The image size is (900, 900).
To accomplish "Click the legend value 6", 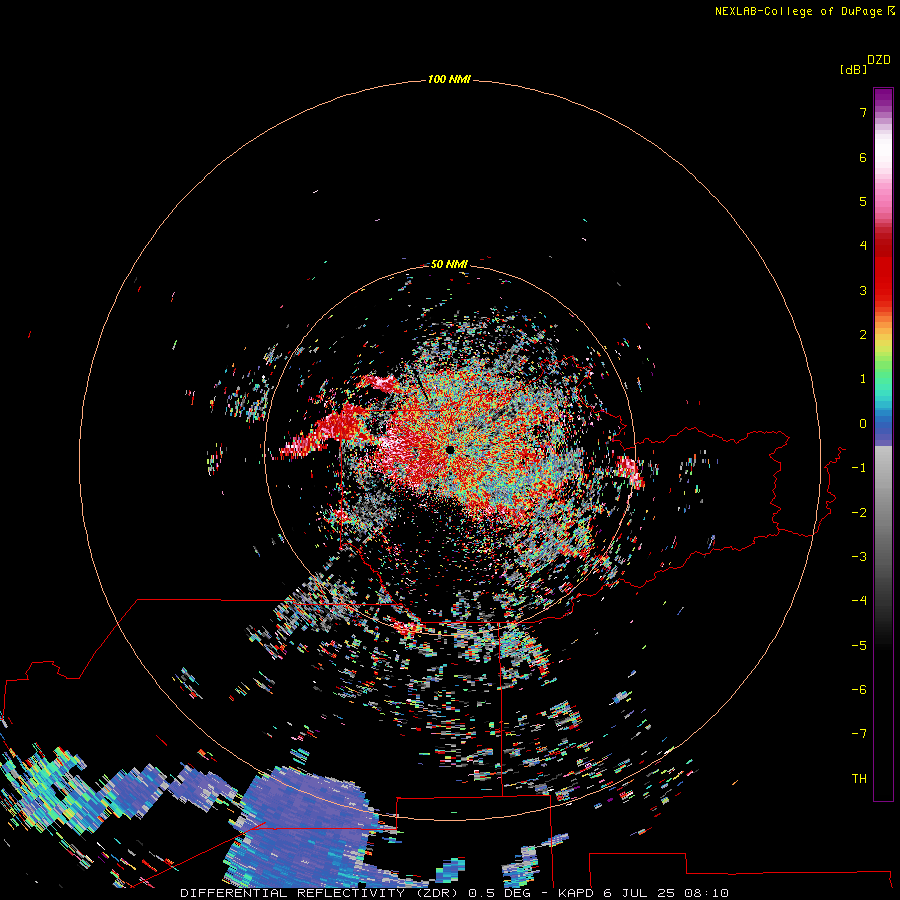I will 863,157.
